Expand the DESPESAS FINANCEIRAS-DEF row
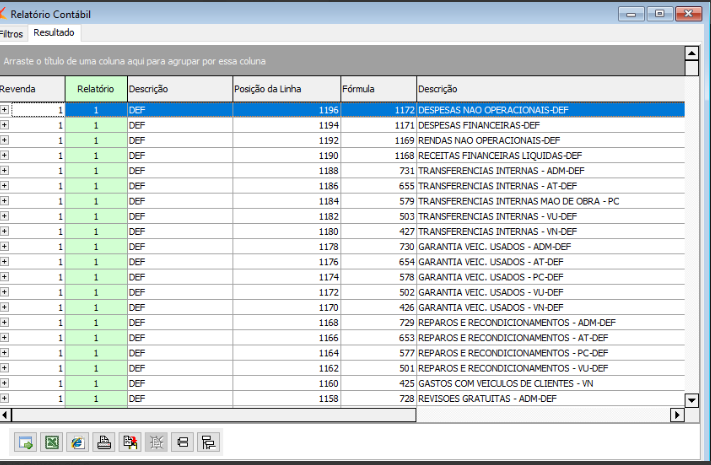 point(4,125)
